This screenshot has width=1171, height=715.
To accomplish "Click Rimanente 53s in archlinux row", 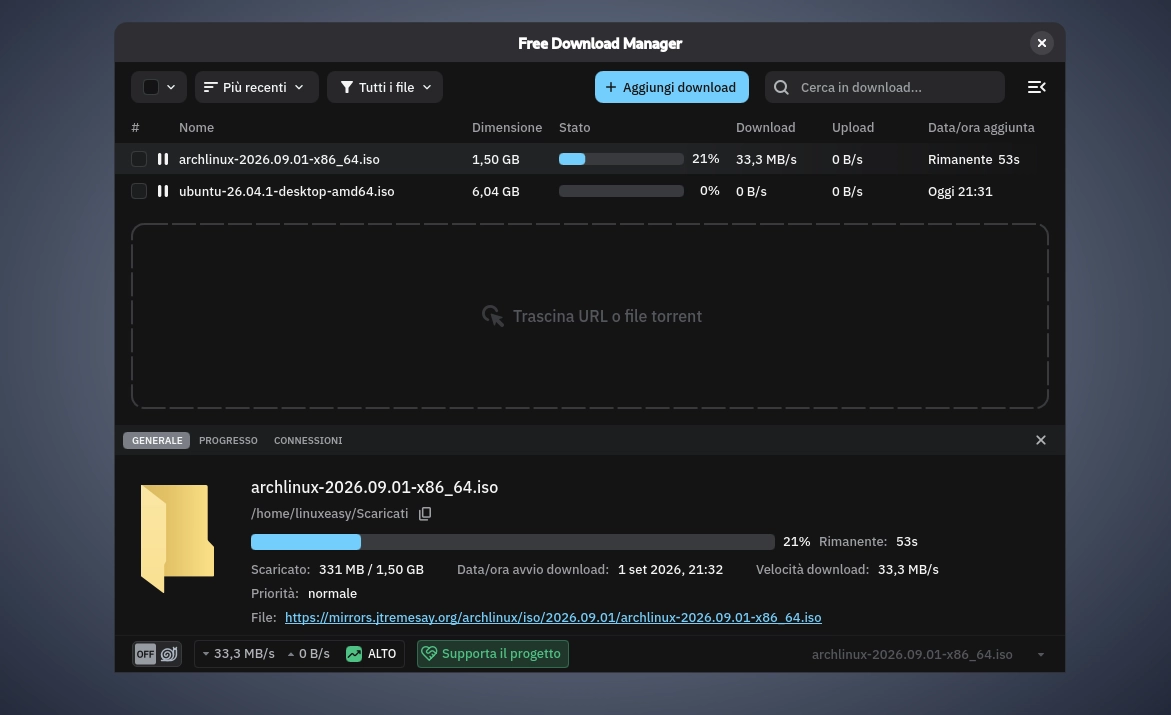I will 974,159.
